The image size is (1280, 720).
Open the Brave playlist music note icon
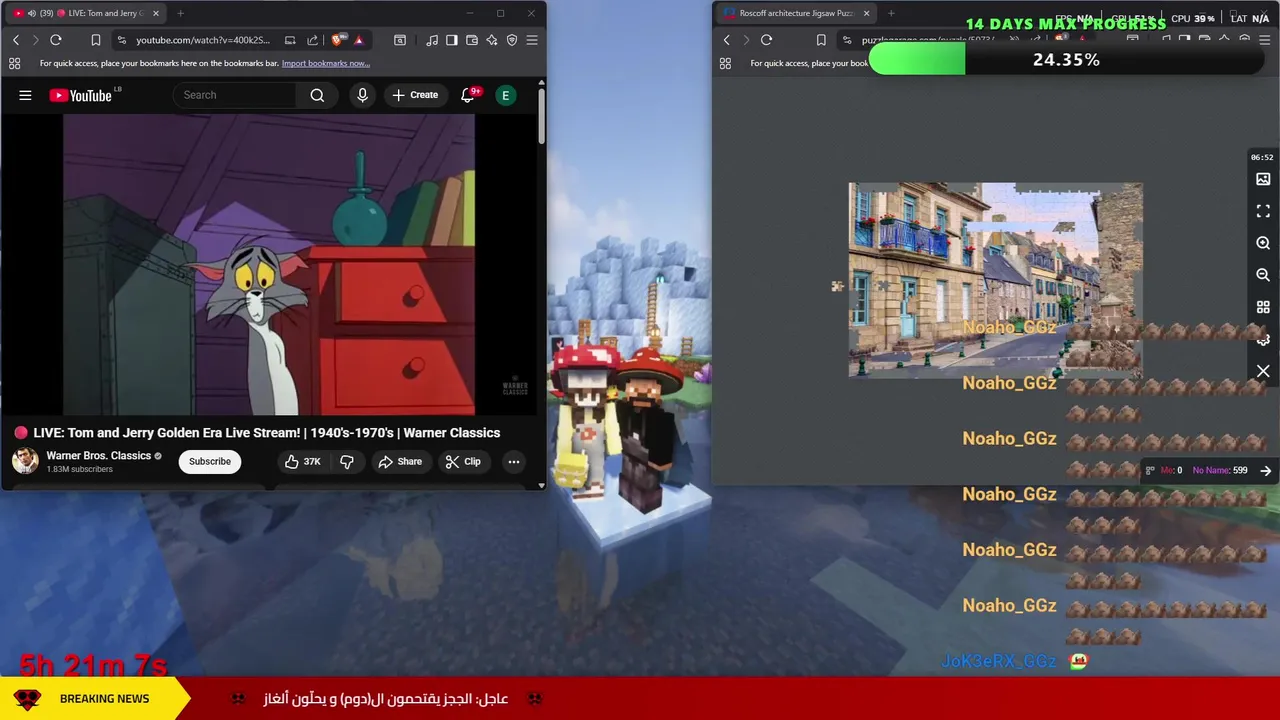(x=432, y=40)
